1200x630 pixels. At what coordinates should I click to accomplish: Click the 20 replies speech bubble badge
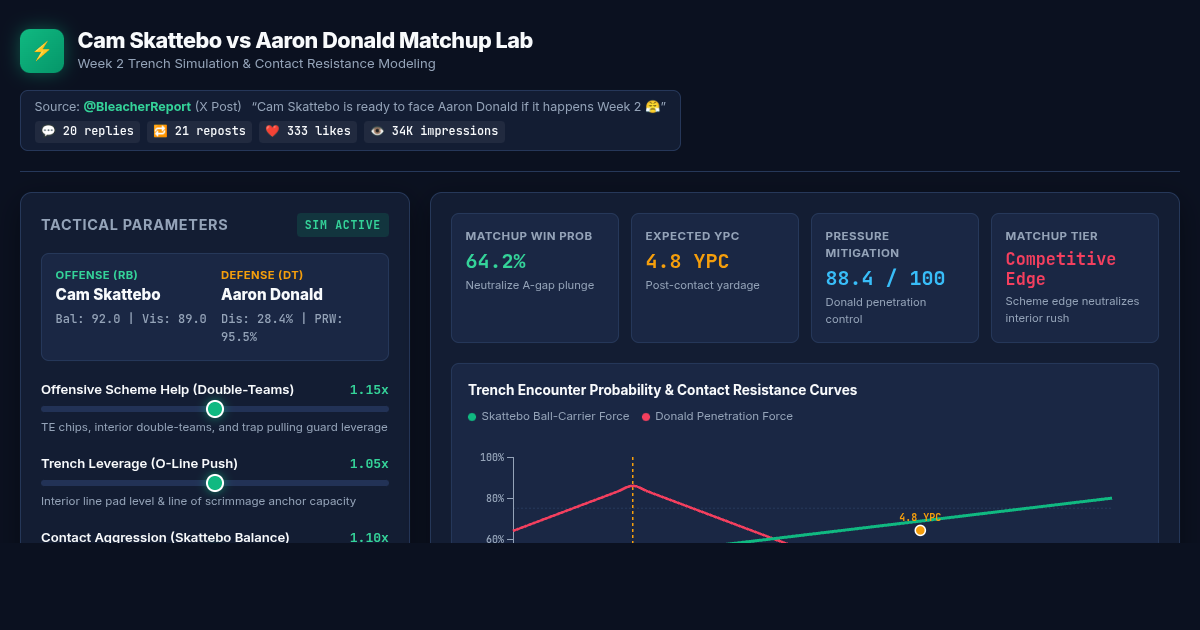click(88, 131)
